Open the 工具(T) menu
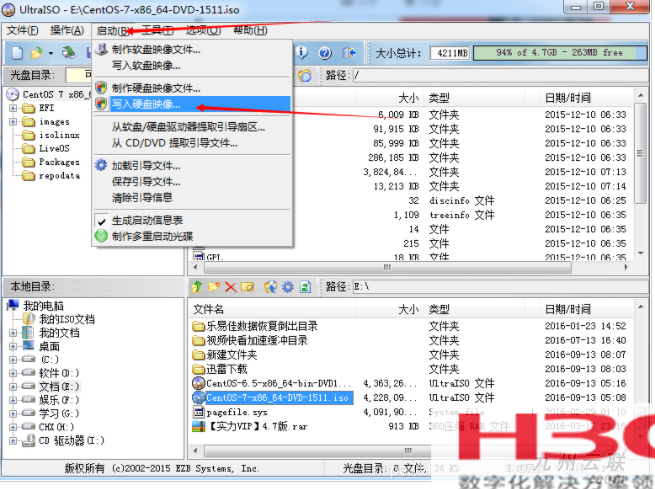Image resolution: width=655 pixels, height=489 pixels. coord(157,30)
